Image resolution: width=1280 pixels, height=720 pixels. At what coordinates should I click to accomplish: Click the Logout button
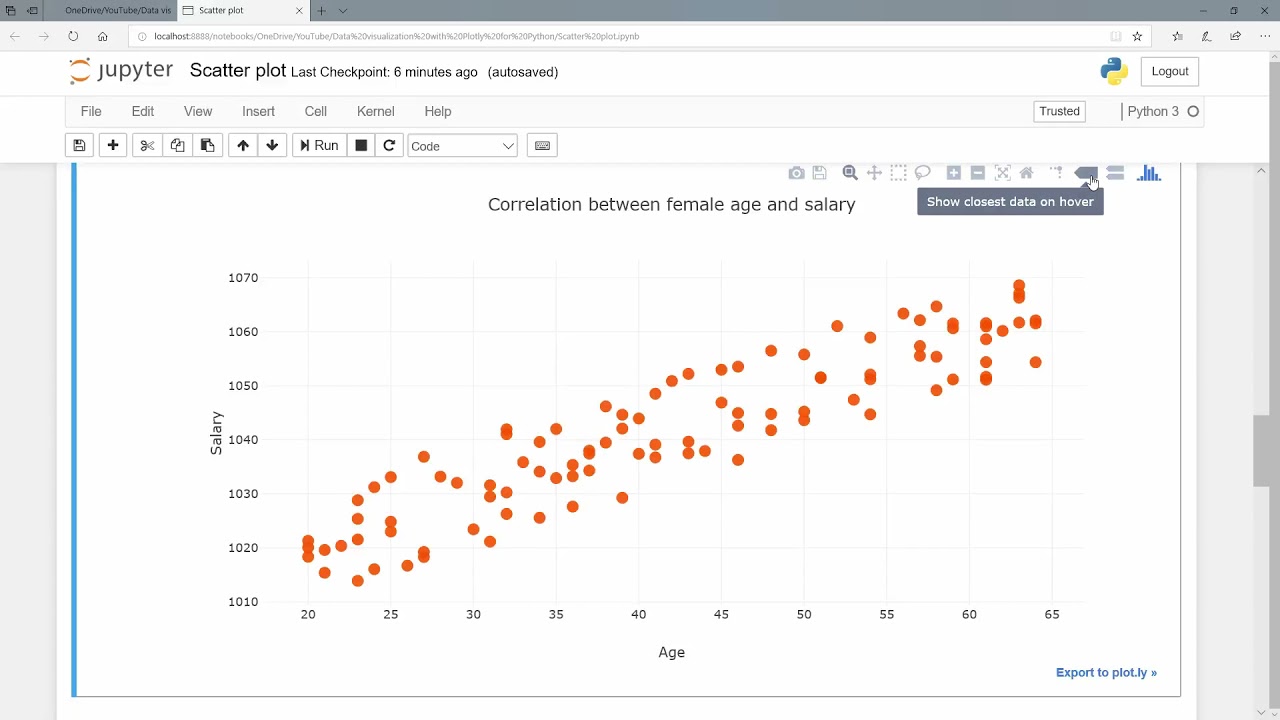tap(1170, 71)
